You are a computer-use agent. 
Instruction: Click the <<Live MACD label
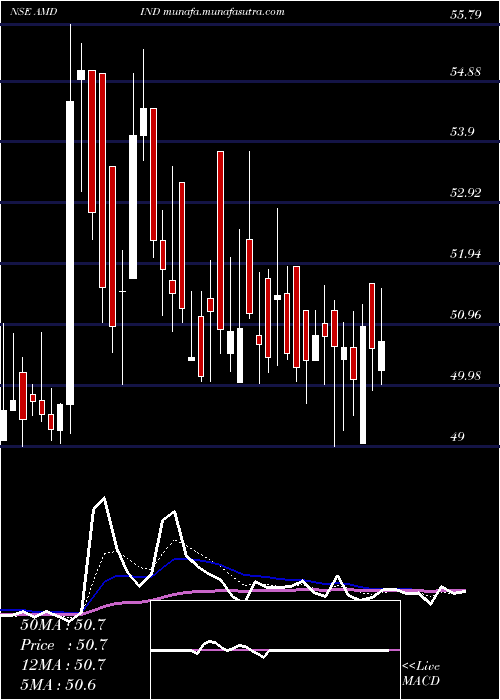pos(421,673)
